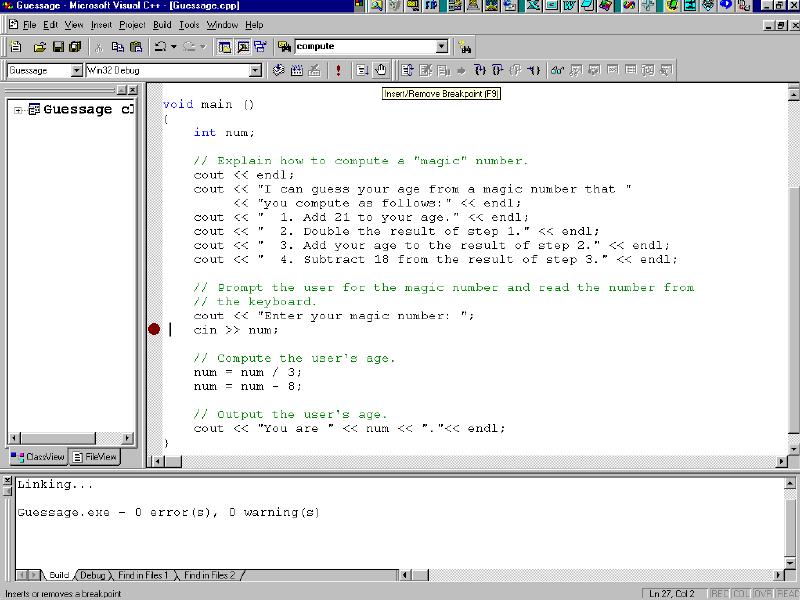The width and height of the screenshot is (800, 600).
Task: Open the Insert menu
Action: coord(101,24)
